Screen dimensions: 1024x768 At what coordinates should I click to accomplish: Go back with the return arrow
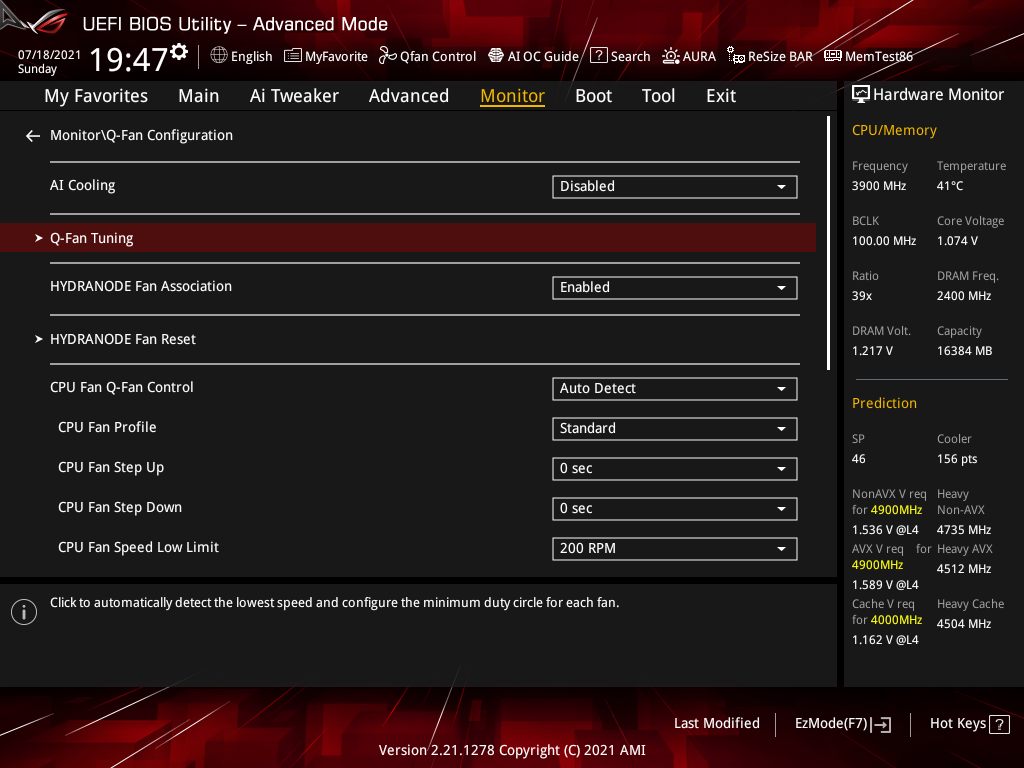coord(32,135)
